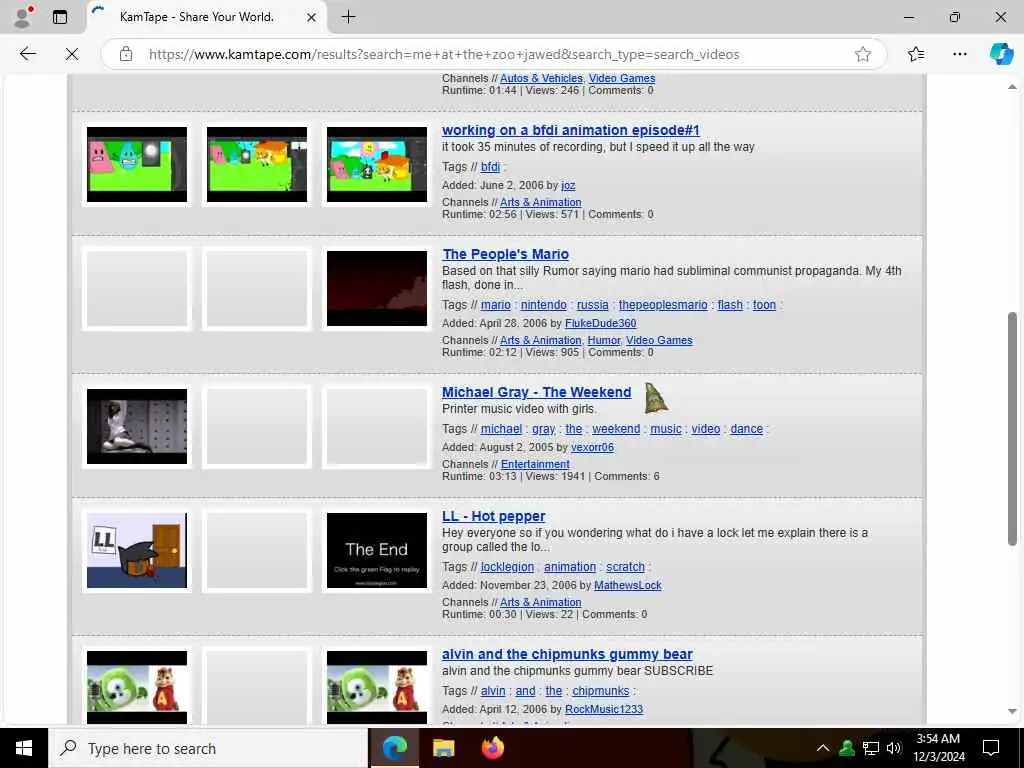Open the Windows Start menu
This screenshot has height=768, width=1024.
click(24, 748)
